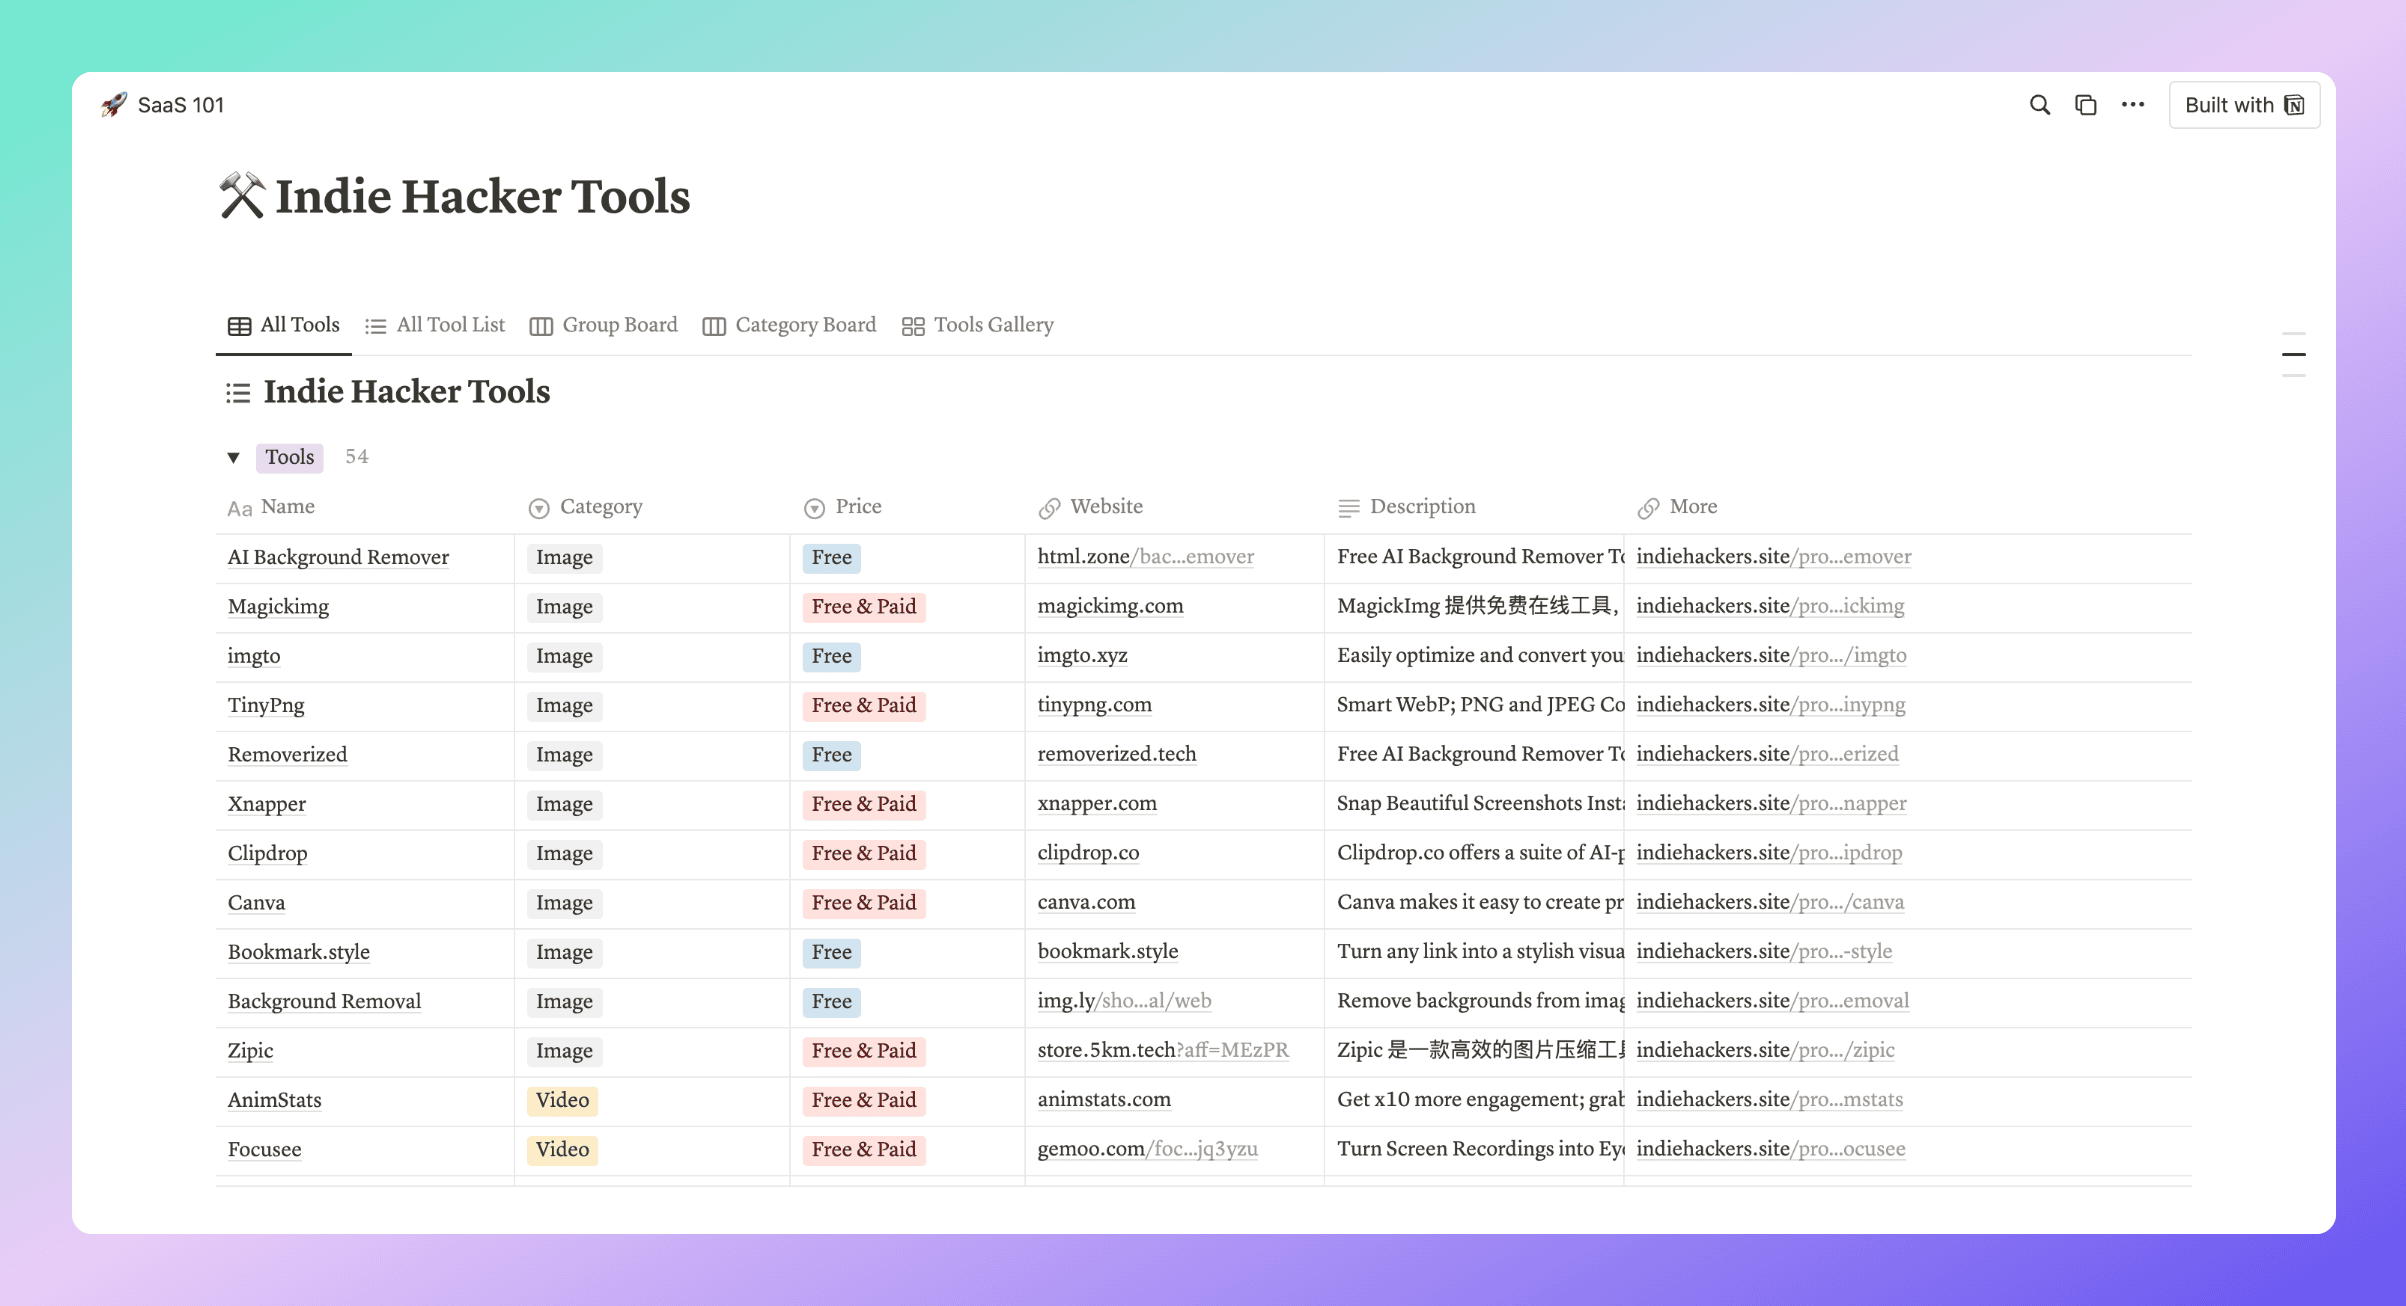The height and width of the screenshot is (1306, 2406).
Task: Visit removerized.tech website link
Action: 1116,754
